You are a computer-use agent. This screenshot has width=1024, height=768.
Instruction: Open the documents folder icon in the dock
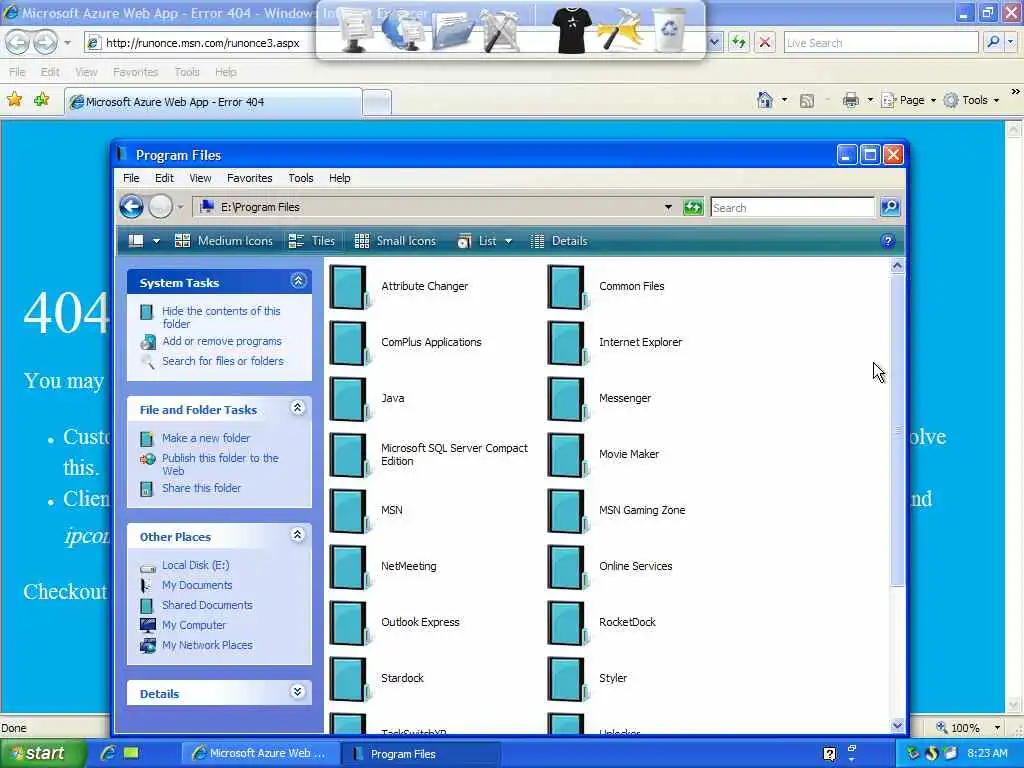point(453,31)
